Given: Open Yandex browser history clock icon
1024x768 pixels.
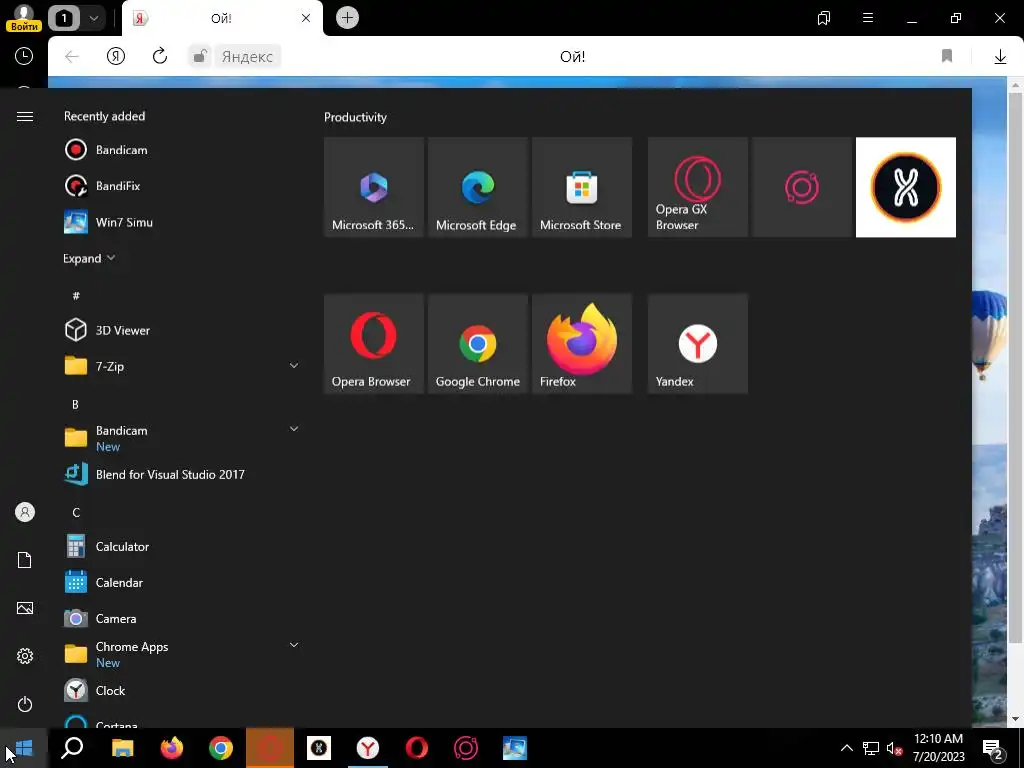Looking at the screenshot, I should (x=24, y=56).
